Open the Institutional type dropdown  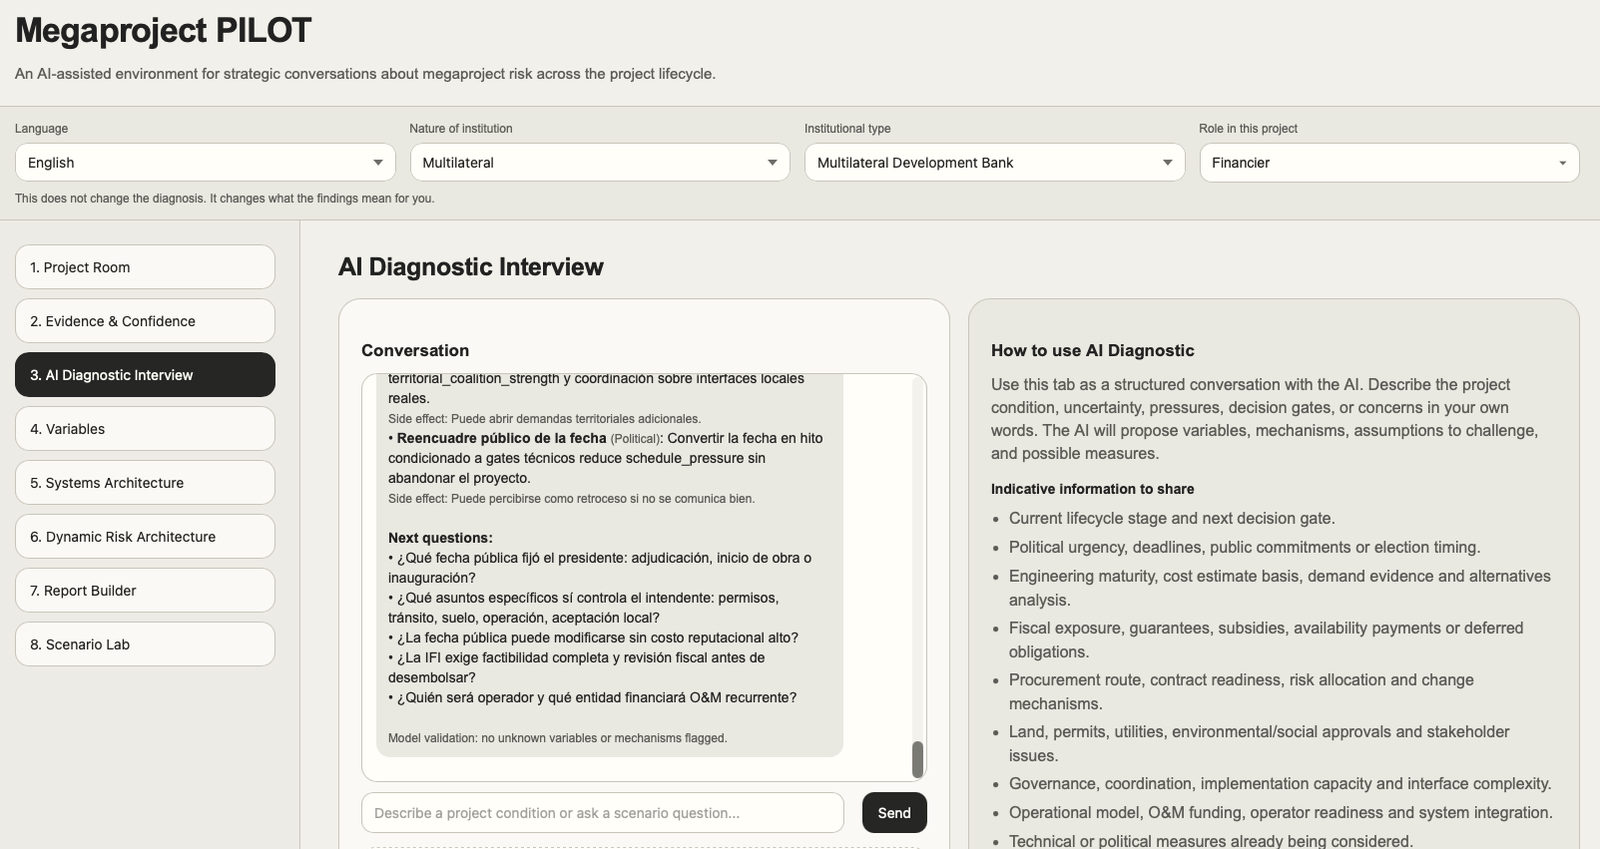(995, 162)
